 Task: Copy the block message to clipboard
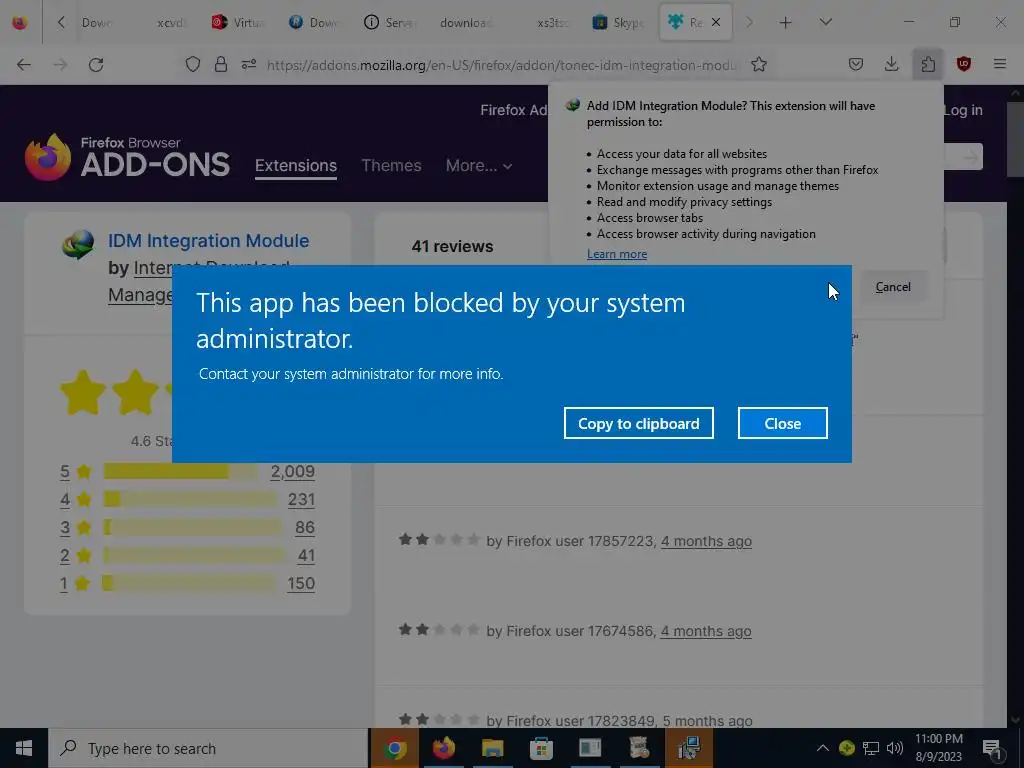638,423
